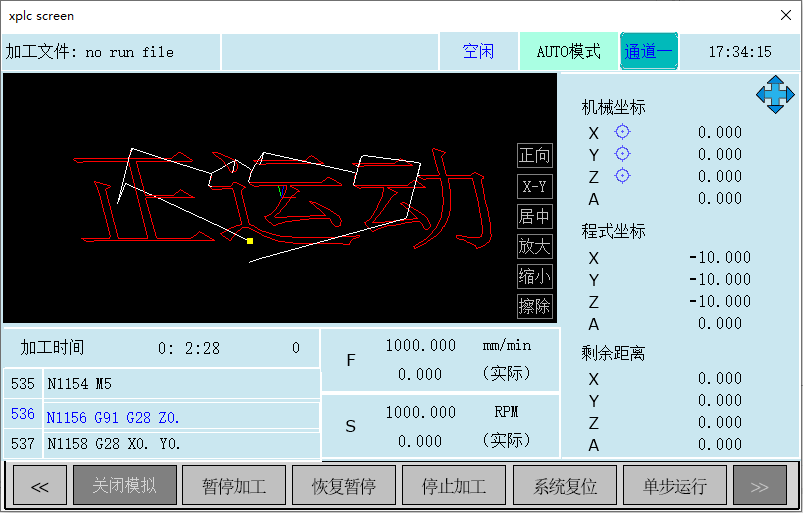The height and width of the screenshot is (513, 803).
Task: Switch to the X-Y plane view
Action: coord(535,186)
